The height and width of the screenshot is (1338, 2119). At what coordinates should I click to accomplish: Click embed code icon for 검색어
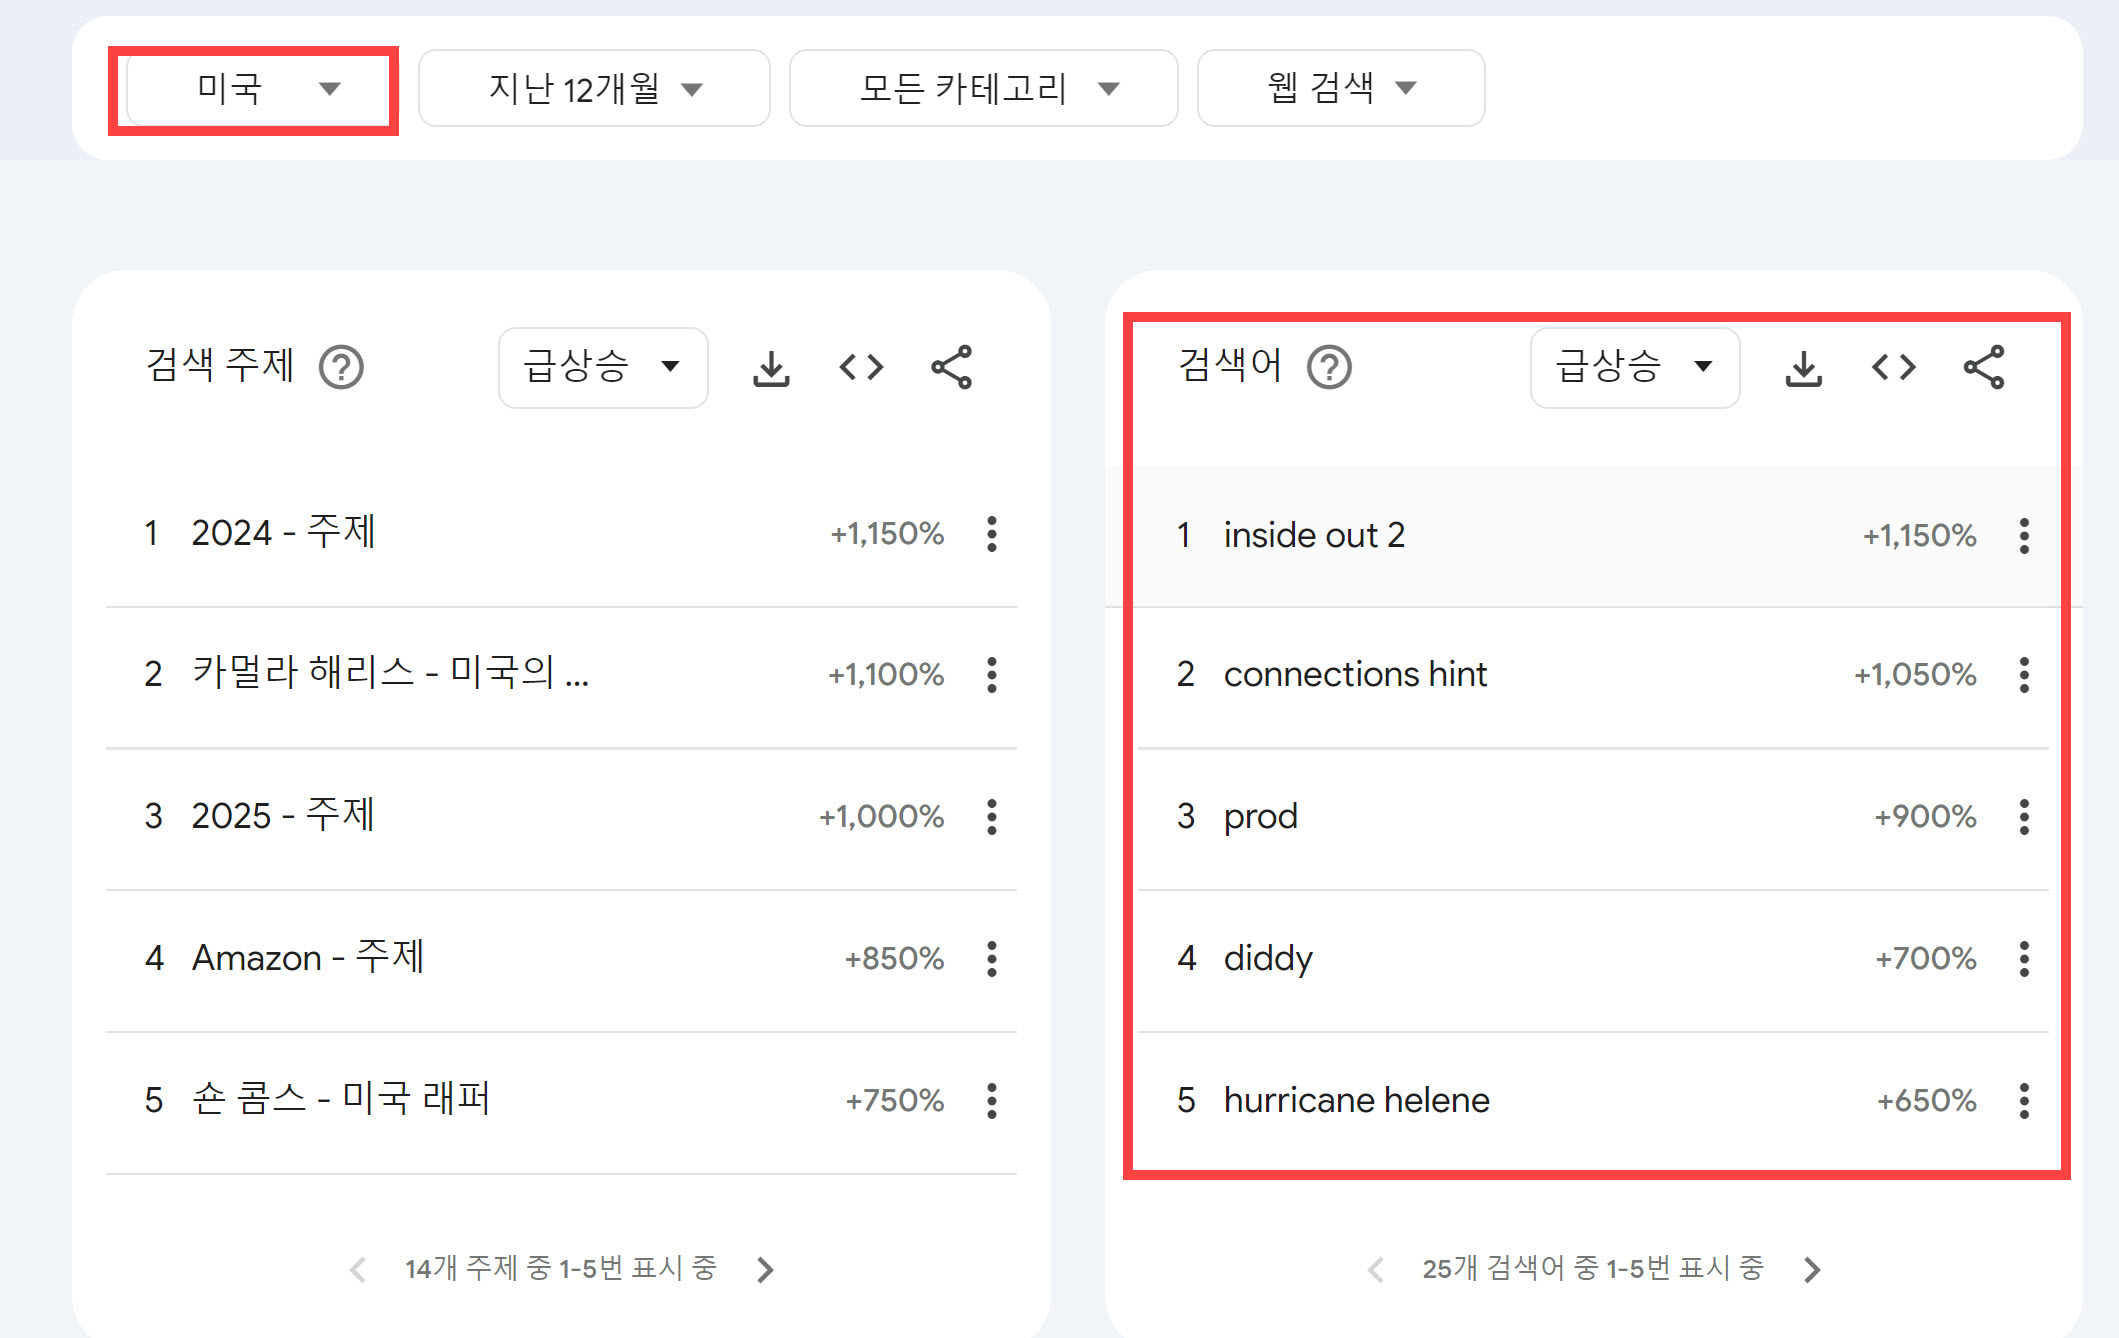click(x=1893, y=368)
